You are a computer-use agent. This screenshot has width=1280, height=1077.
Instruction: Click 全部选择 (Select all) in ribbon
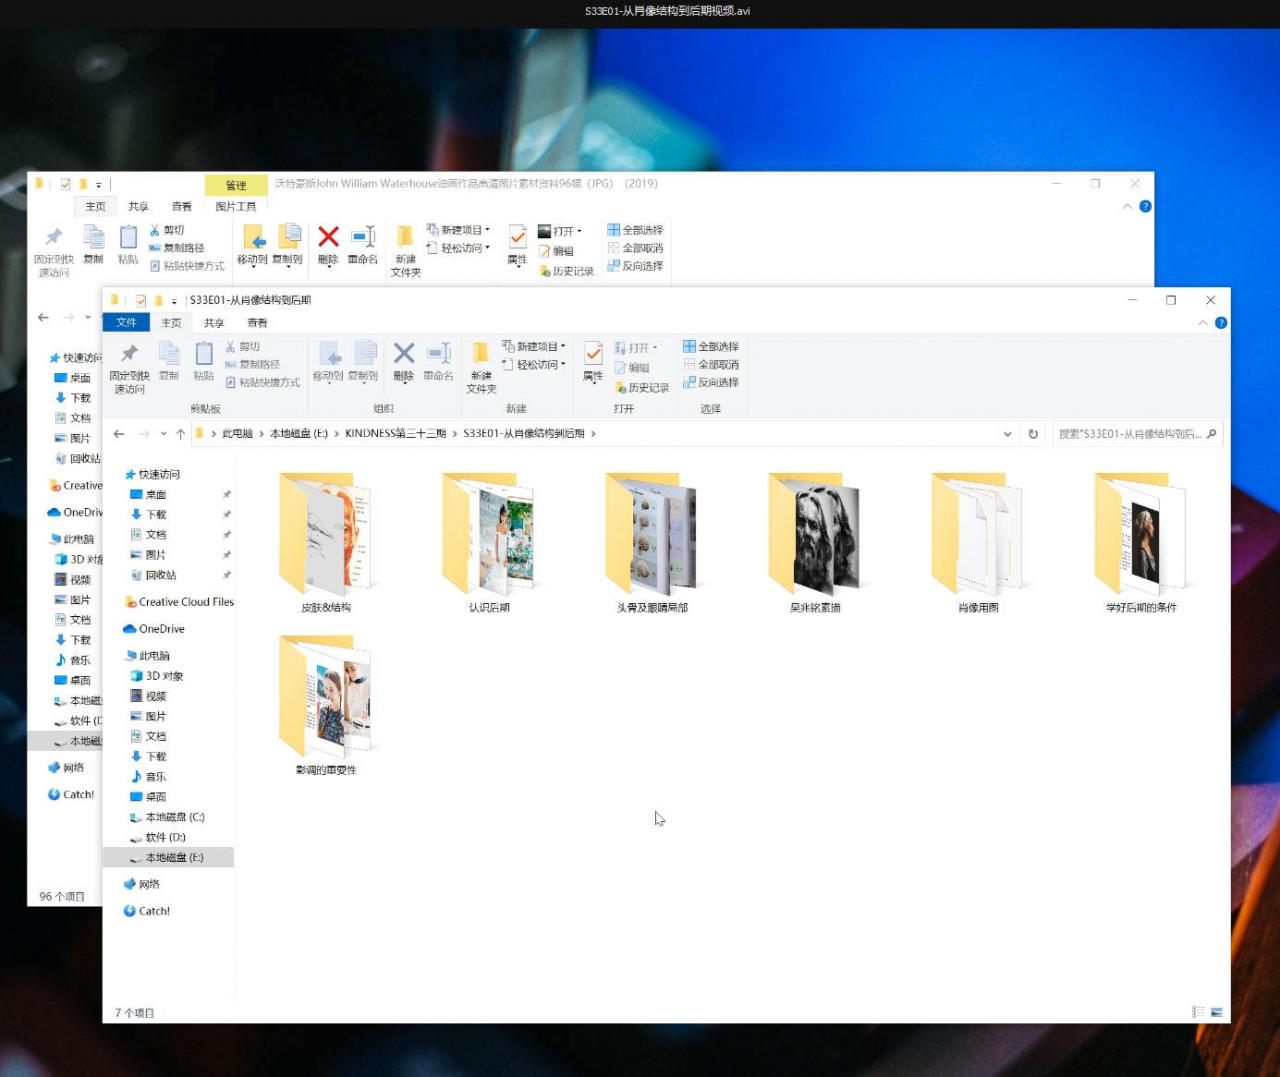click(x=711, y=347)
